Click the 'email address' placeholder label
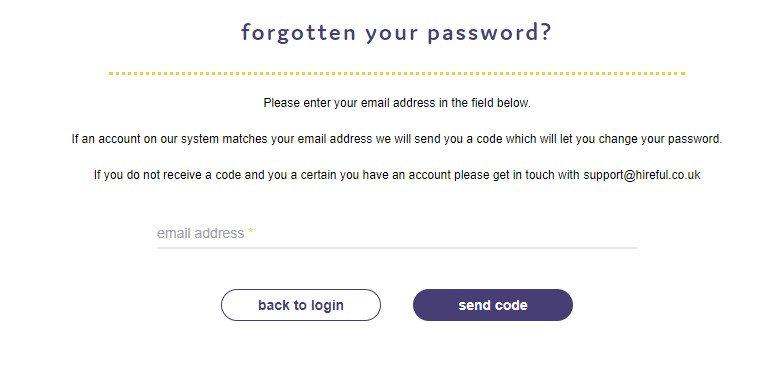This screenshot has width=775, height=372. tap(200, 233)
